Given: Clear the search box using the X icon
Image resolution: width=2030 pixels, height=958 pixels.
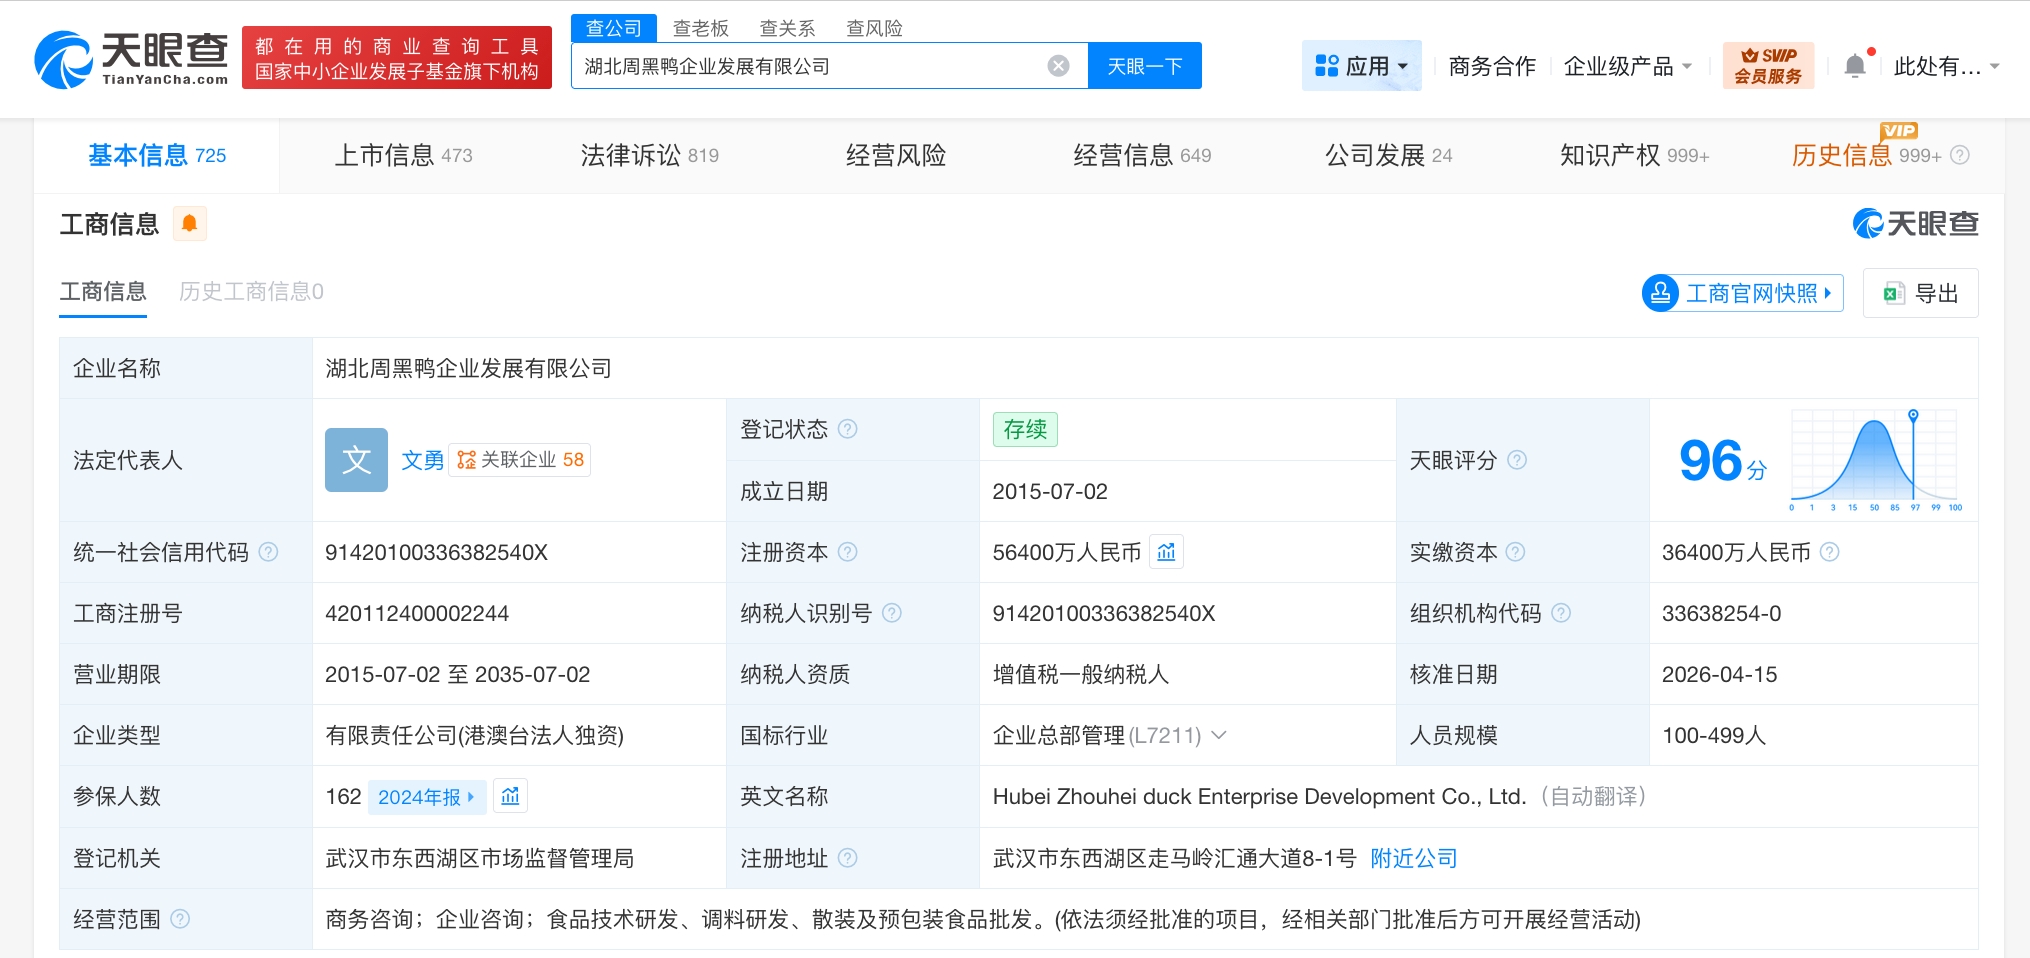Looking at the screenshot, I should coord(1057,64).
